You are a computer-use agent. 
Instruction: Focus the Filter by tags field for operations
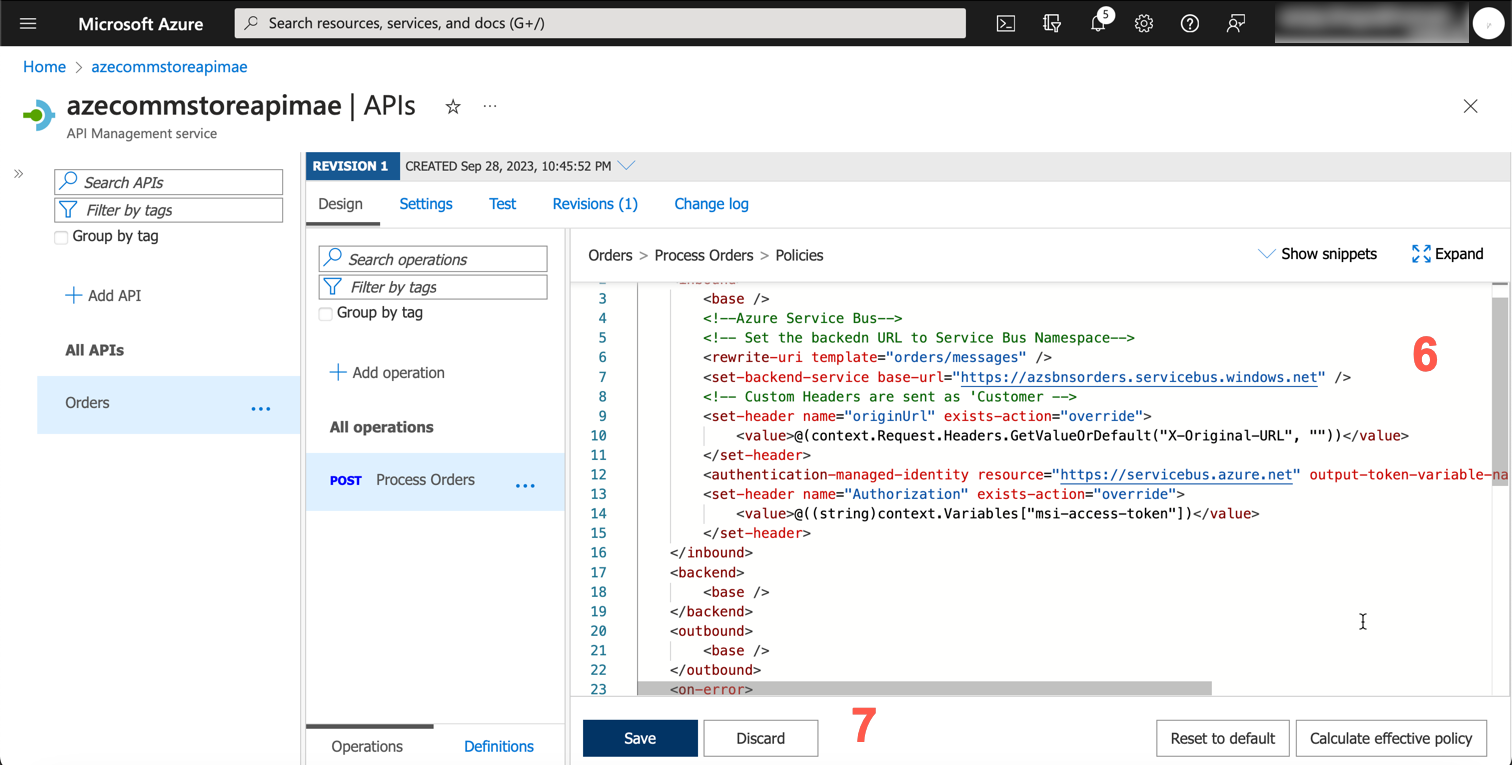pyautogui.click(x=433, y=287)
